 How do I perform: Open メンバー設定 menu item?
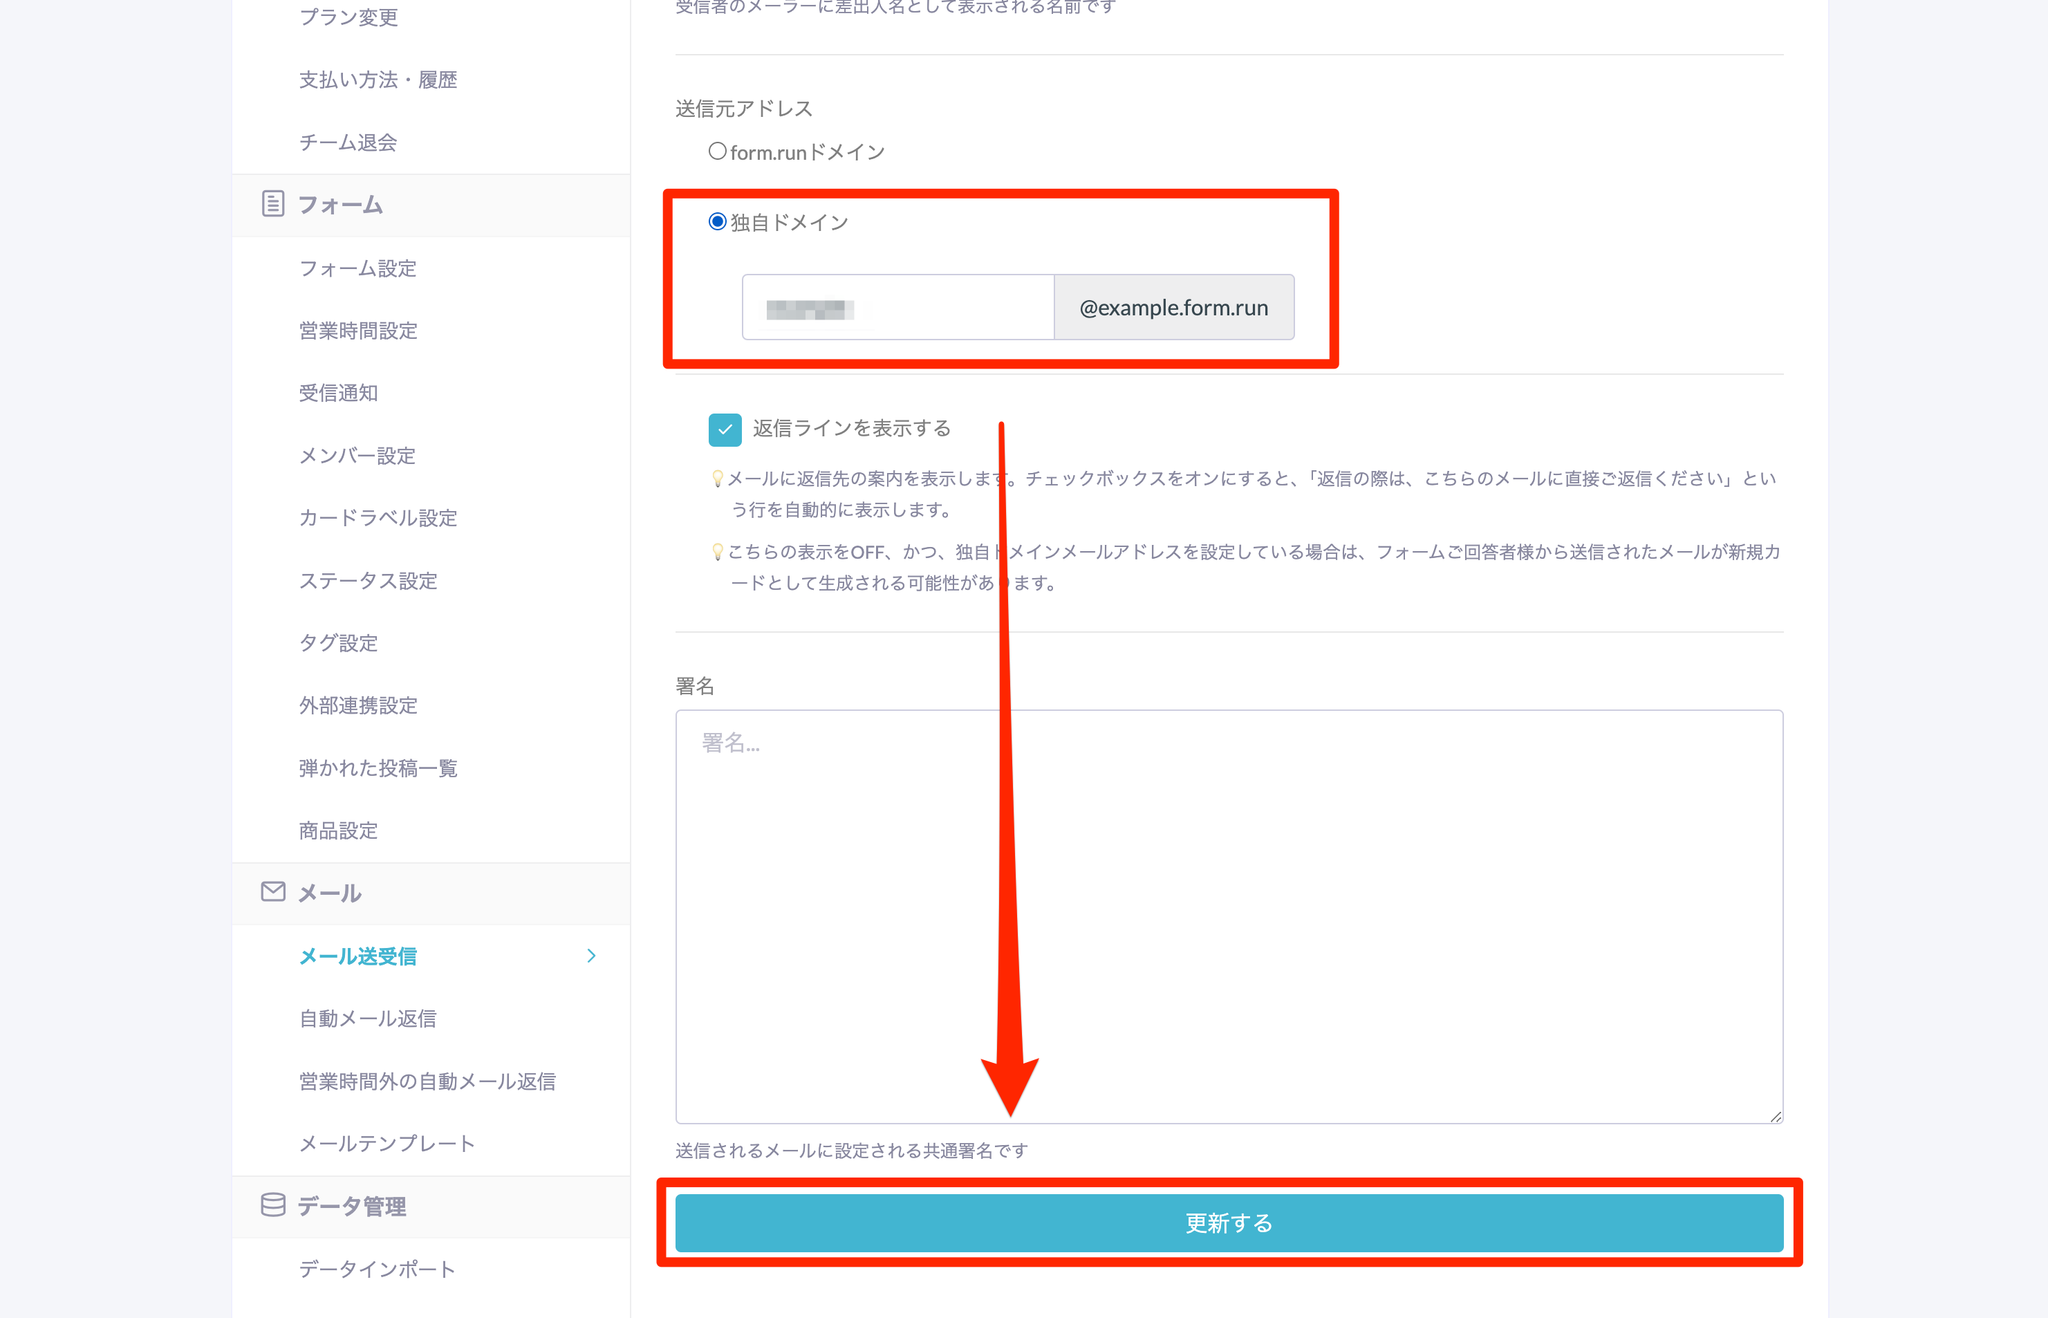(x=357, y=456)
